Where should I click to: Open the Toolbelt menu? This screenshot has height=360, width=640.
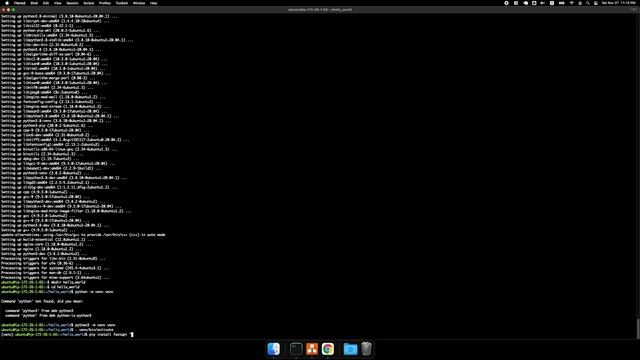pos(122,3)
